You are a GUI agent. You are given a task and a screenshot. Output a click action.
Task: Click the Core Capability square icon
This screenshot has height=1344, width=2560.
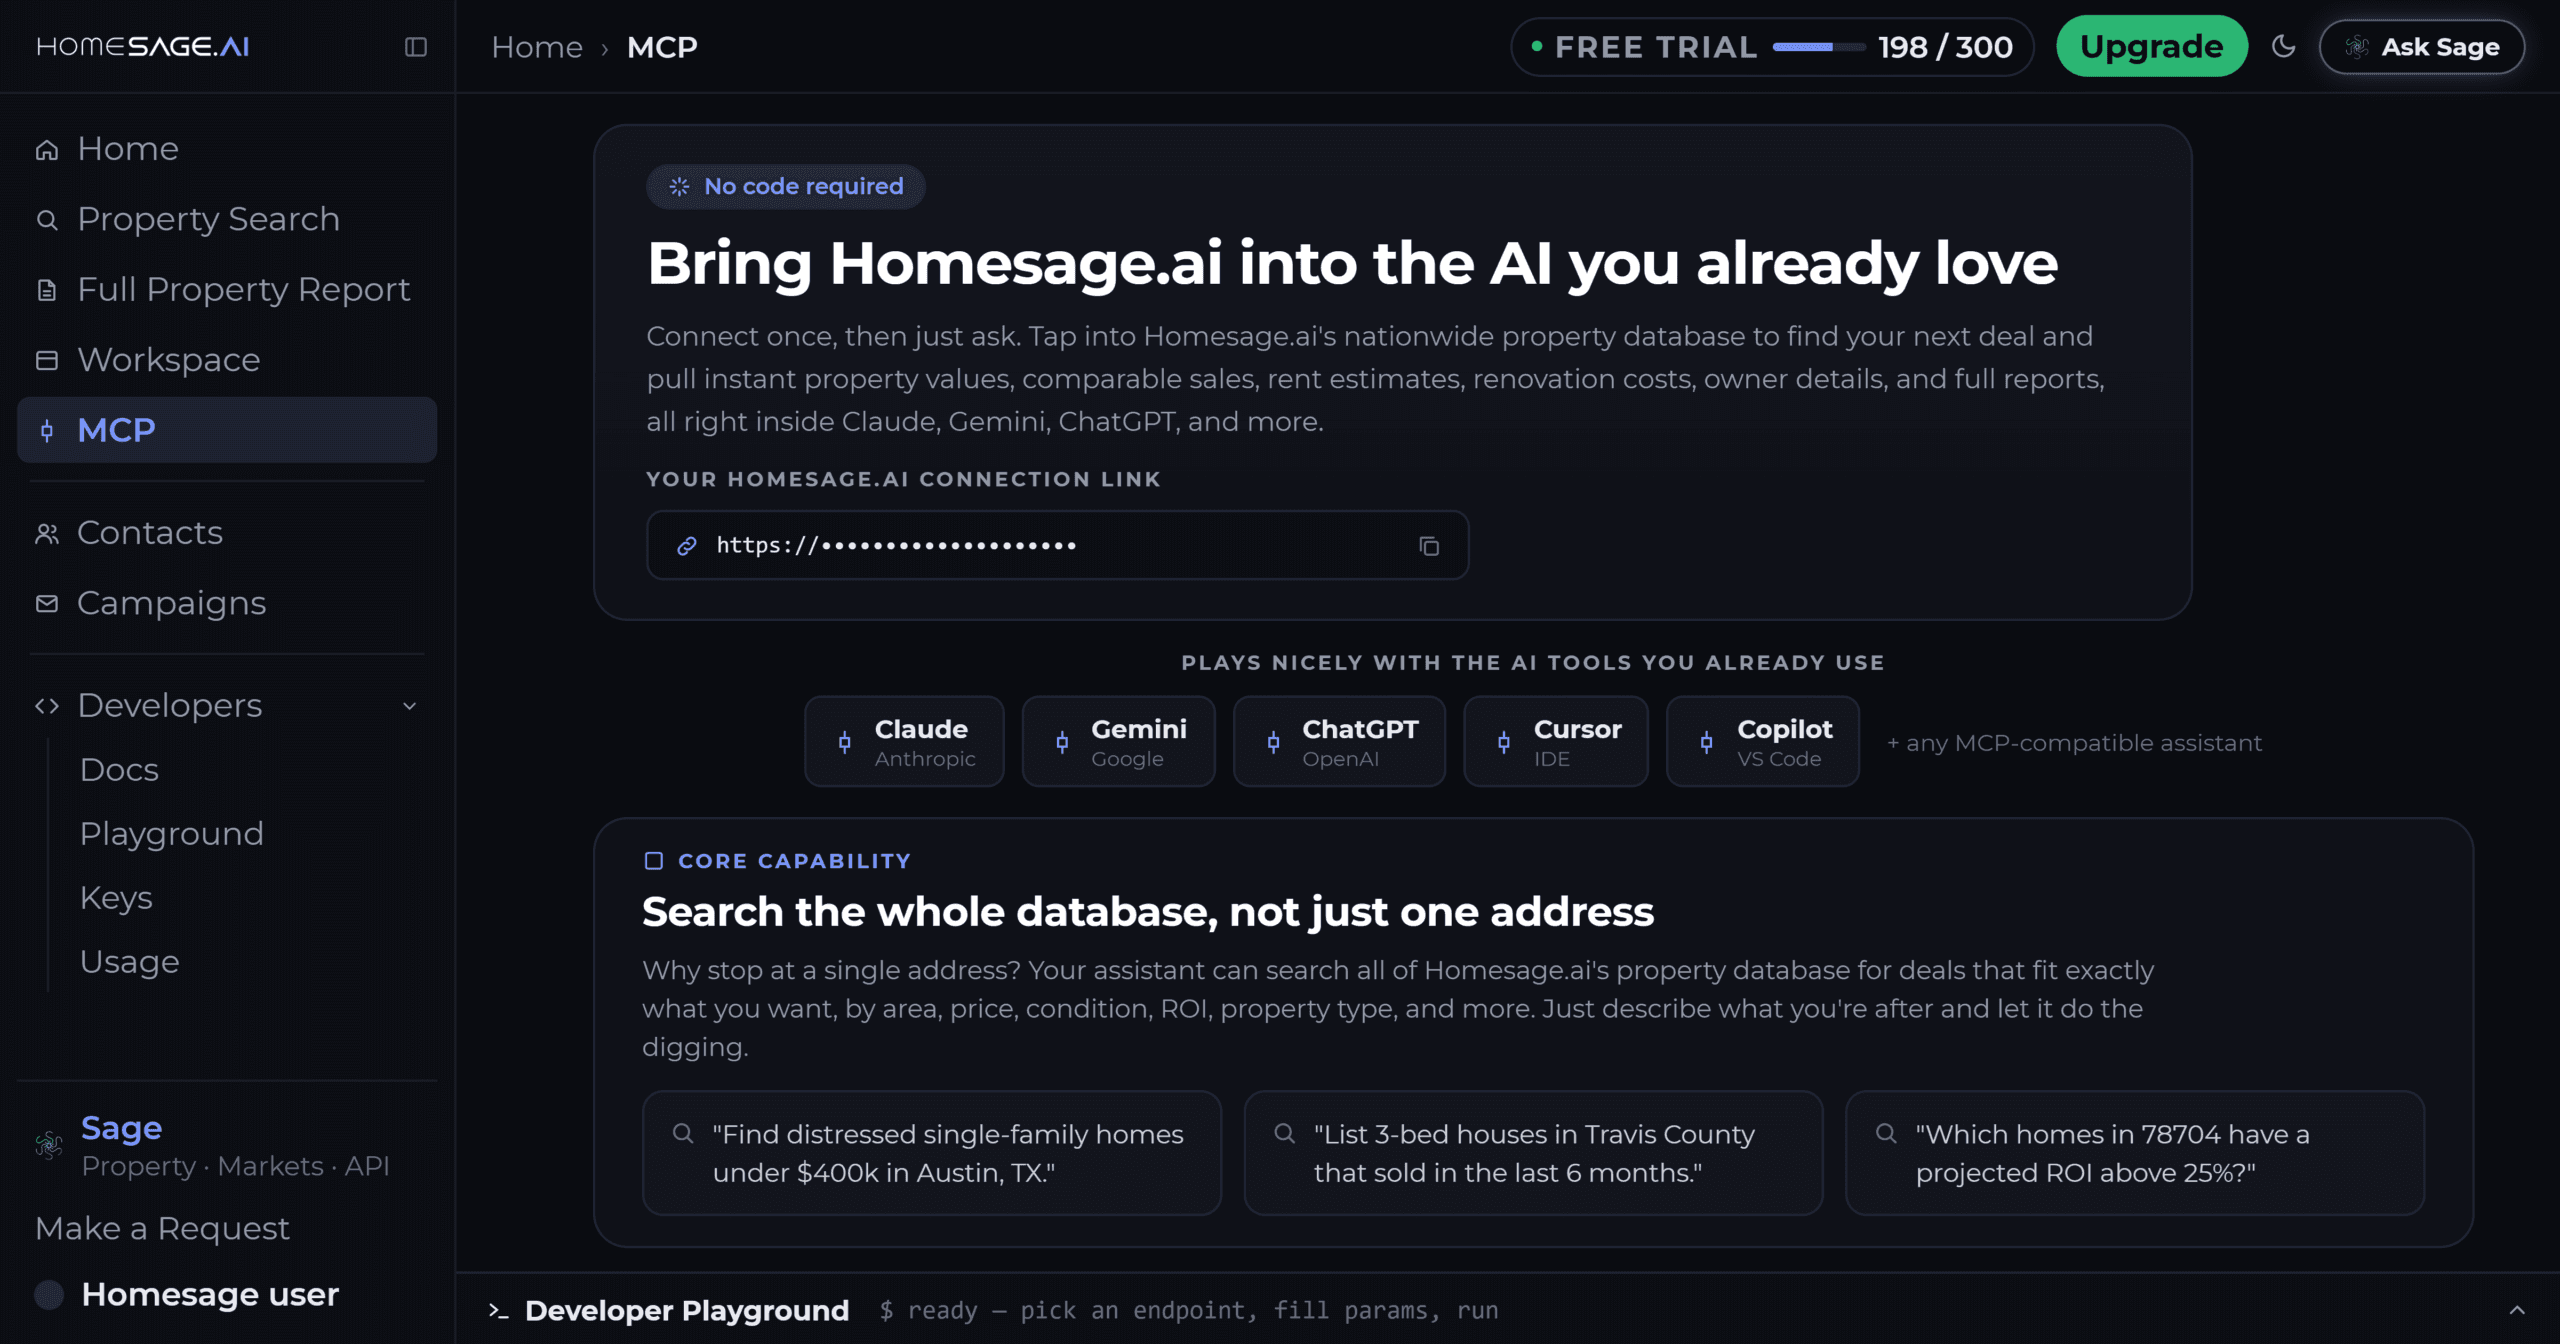[654, 861]
